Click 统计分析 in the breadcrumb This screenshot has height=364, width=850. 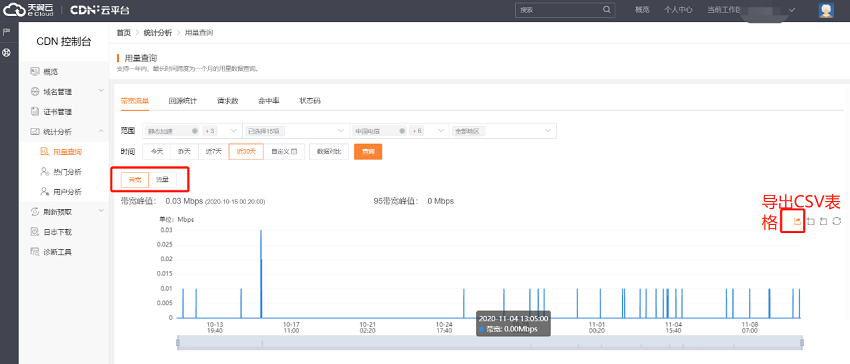point(158,33)
